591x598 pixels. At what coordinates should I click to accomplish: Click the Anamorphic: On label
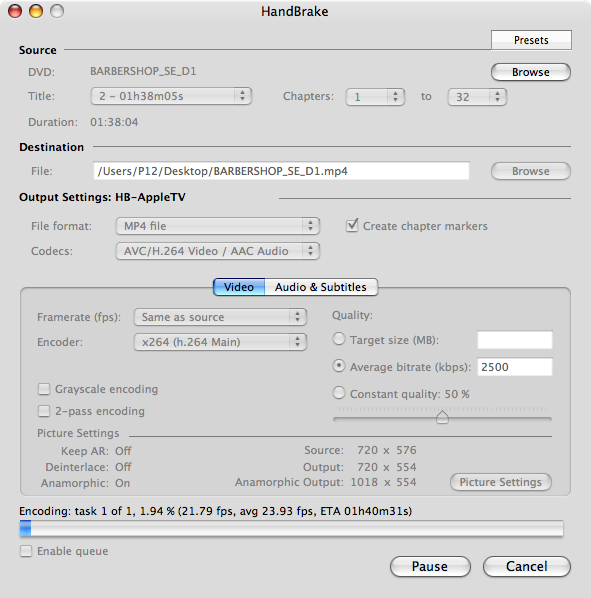86,483
